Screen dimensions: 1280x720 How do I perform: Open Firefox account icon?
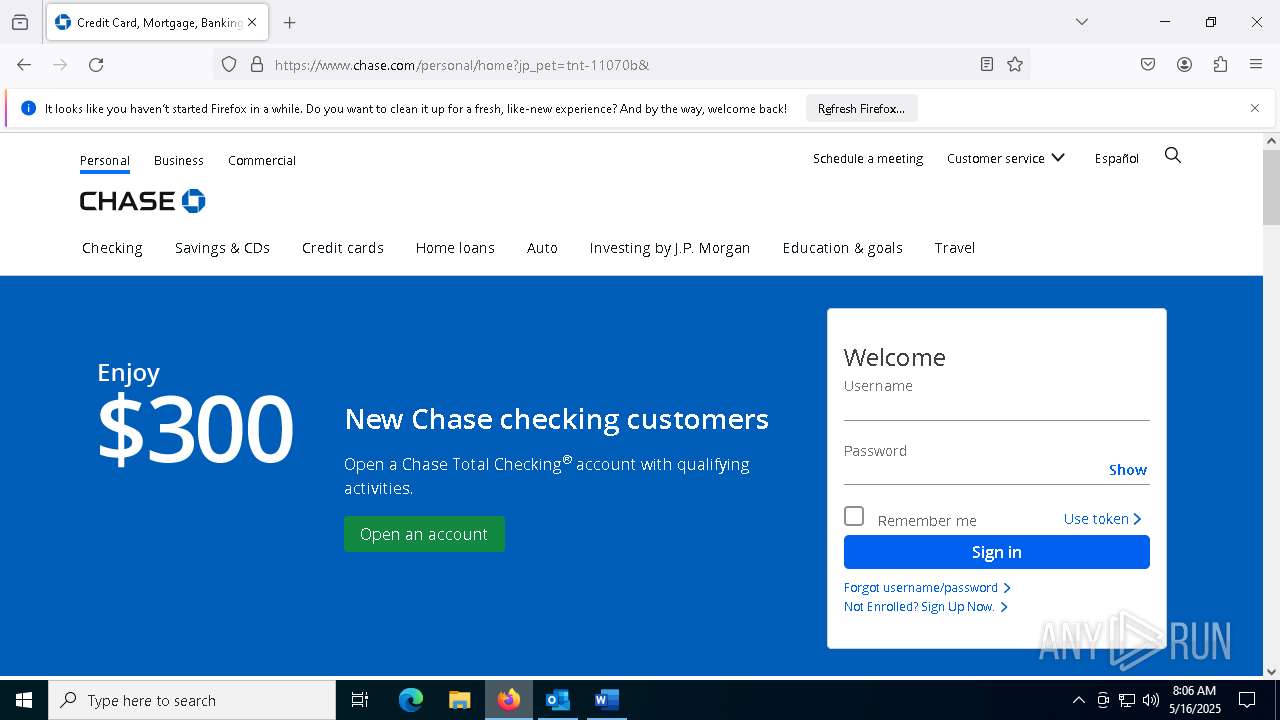coord(1184,65)
